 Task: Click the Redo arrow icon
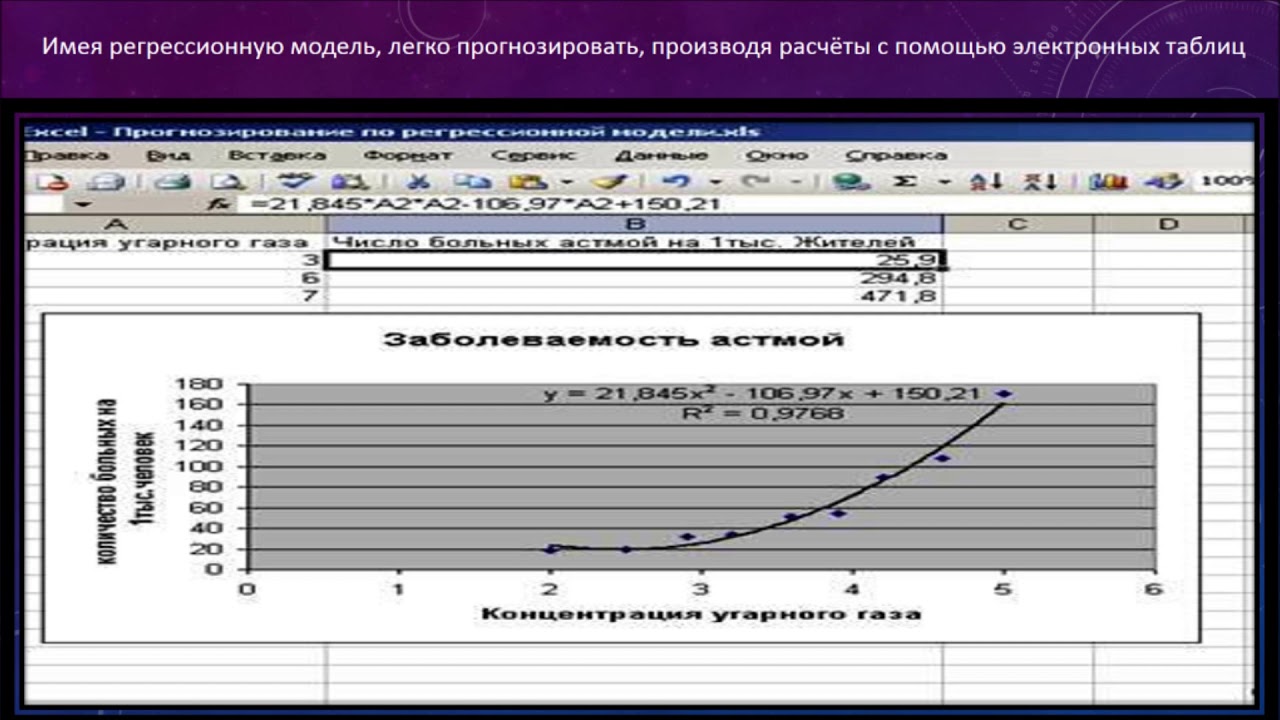[x=757, y=182]
